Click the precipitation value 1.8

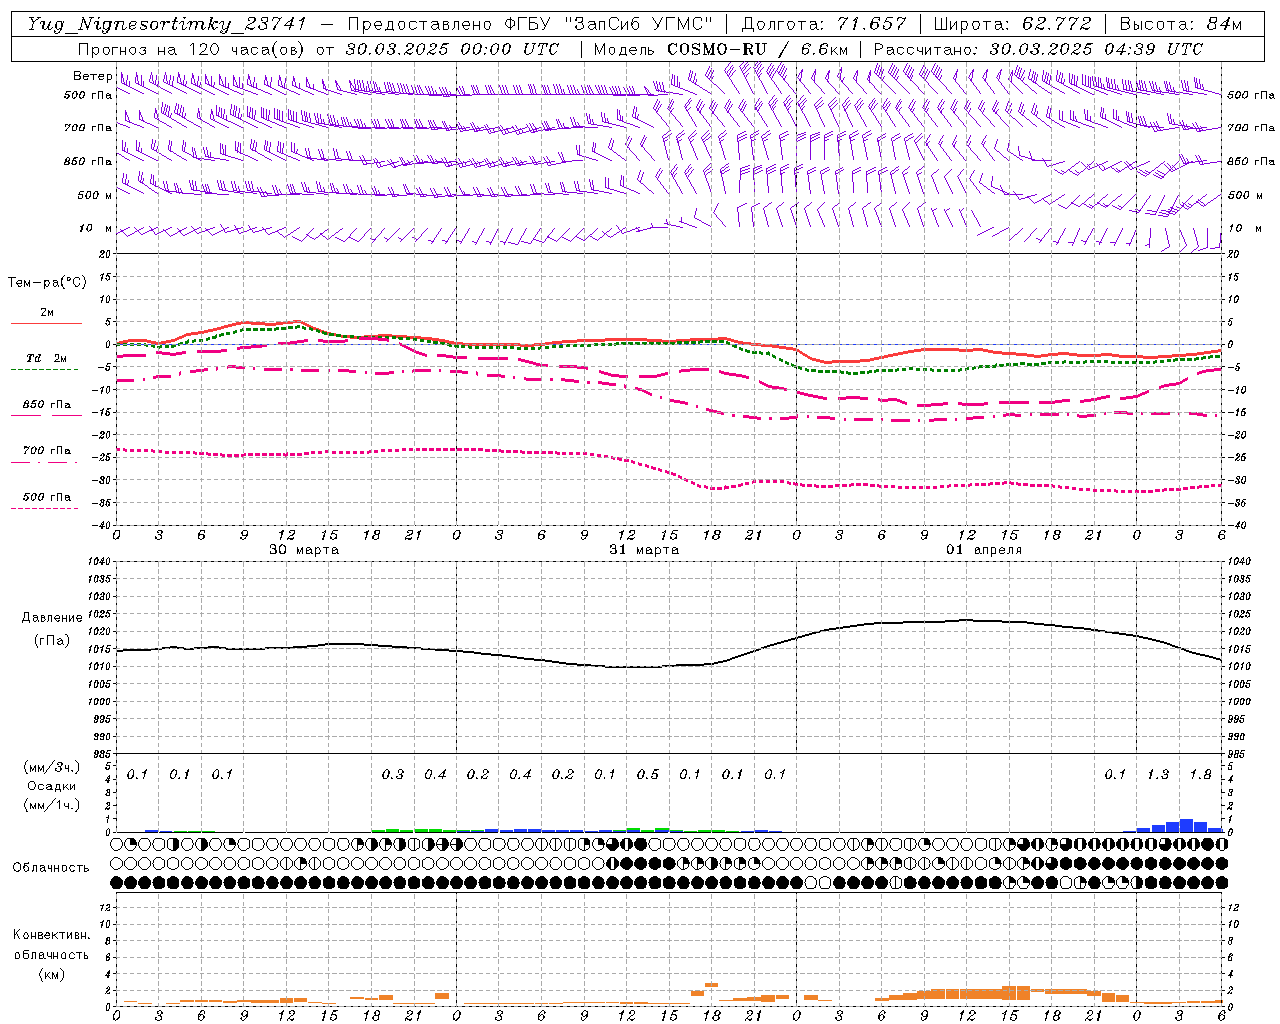pos(1200,774)
